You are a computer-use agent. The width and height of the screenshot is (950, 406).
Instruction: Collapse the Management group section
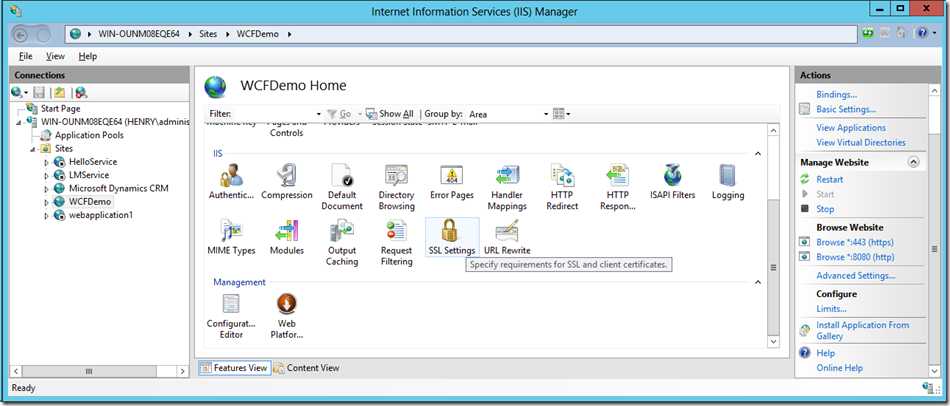(757, 282)
